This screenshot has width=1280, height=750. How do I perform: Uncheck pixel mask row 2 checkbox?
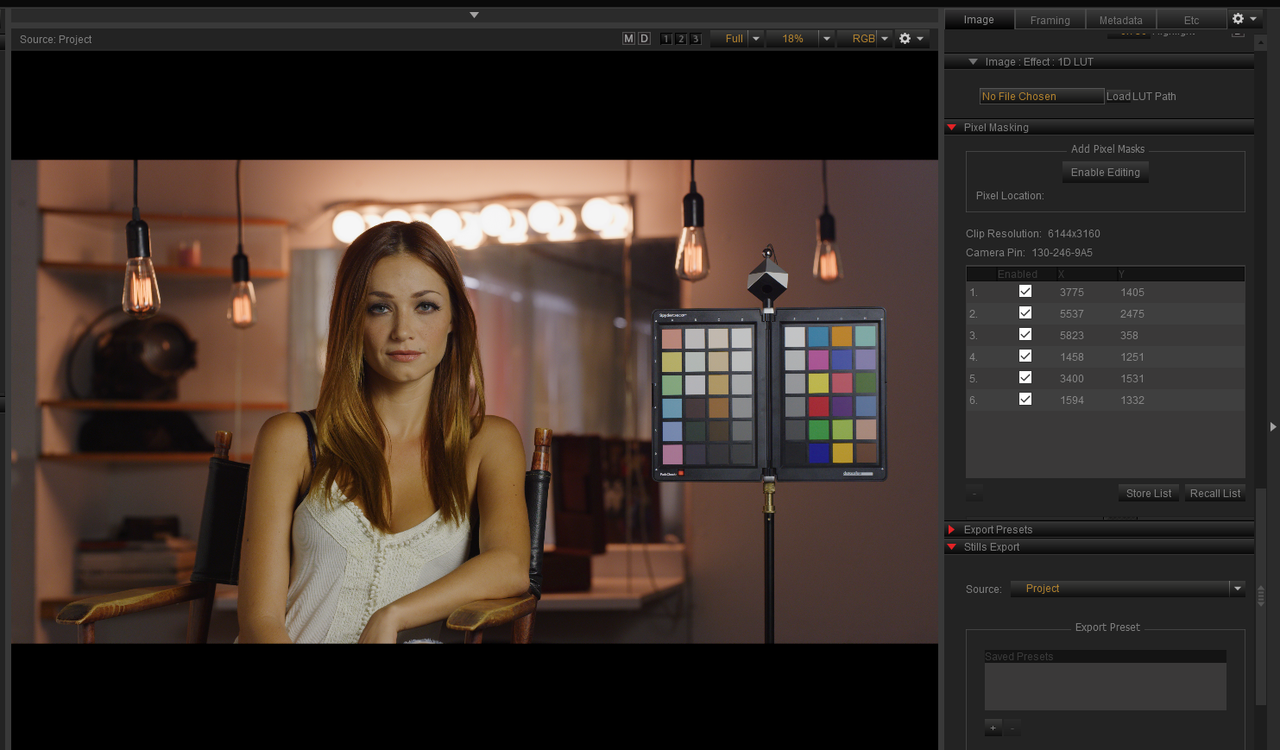[x=1025, y=313]
